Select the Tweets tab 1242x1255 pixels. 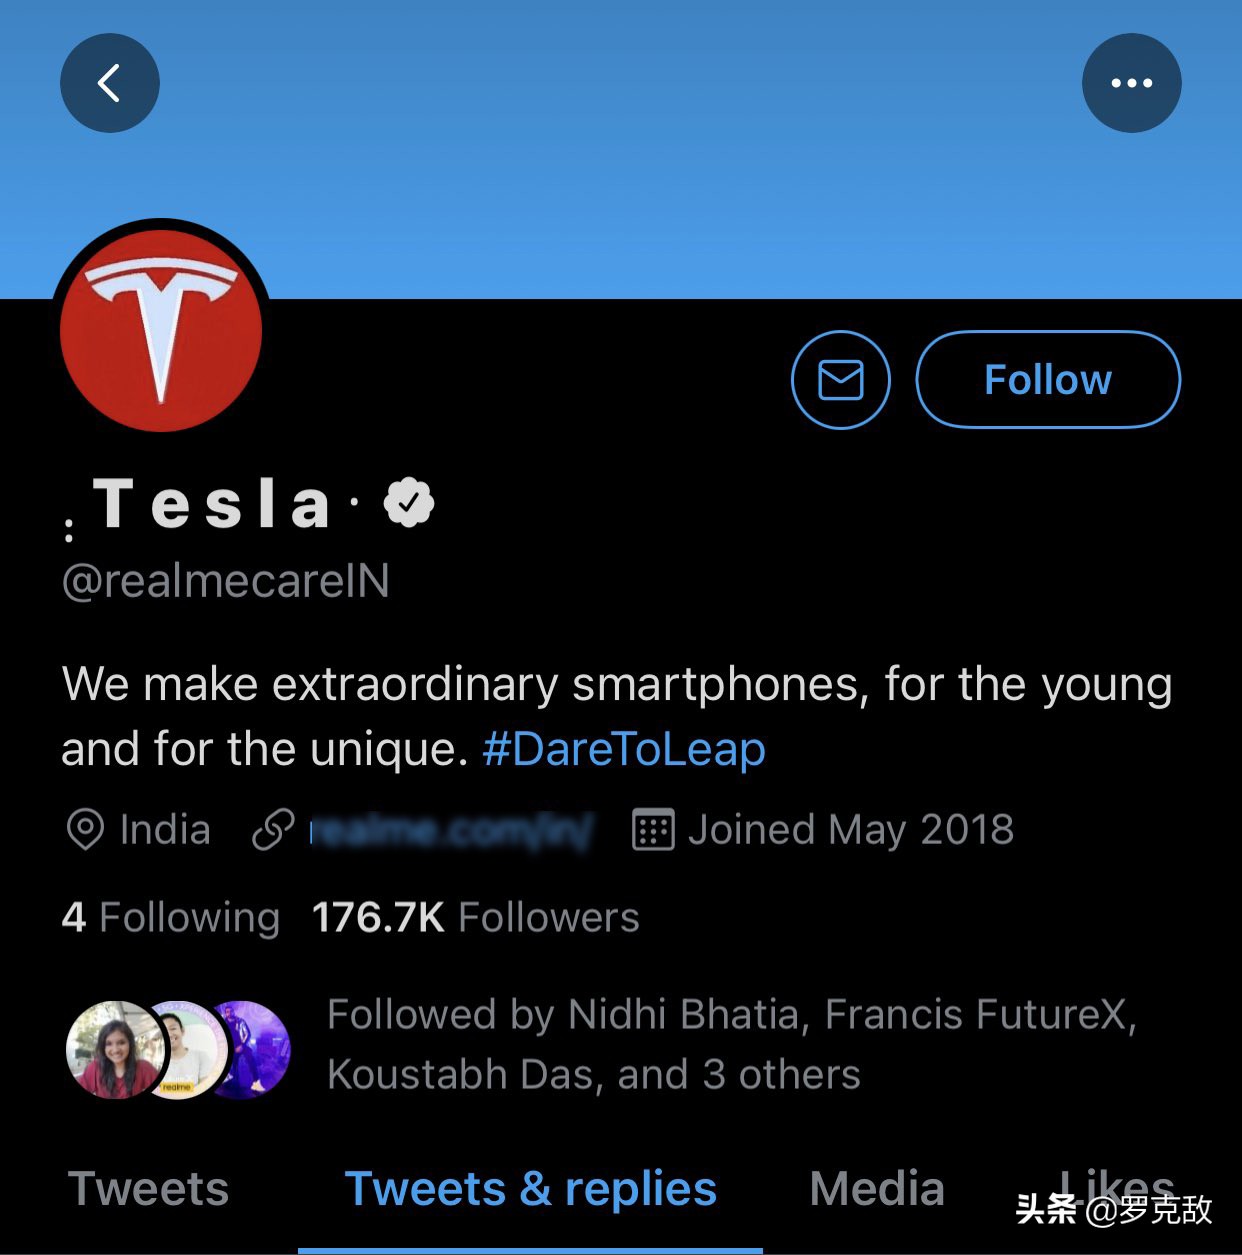coord(148,1189)
